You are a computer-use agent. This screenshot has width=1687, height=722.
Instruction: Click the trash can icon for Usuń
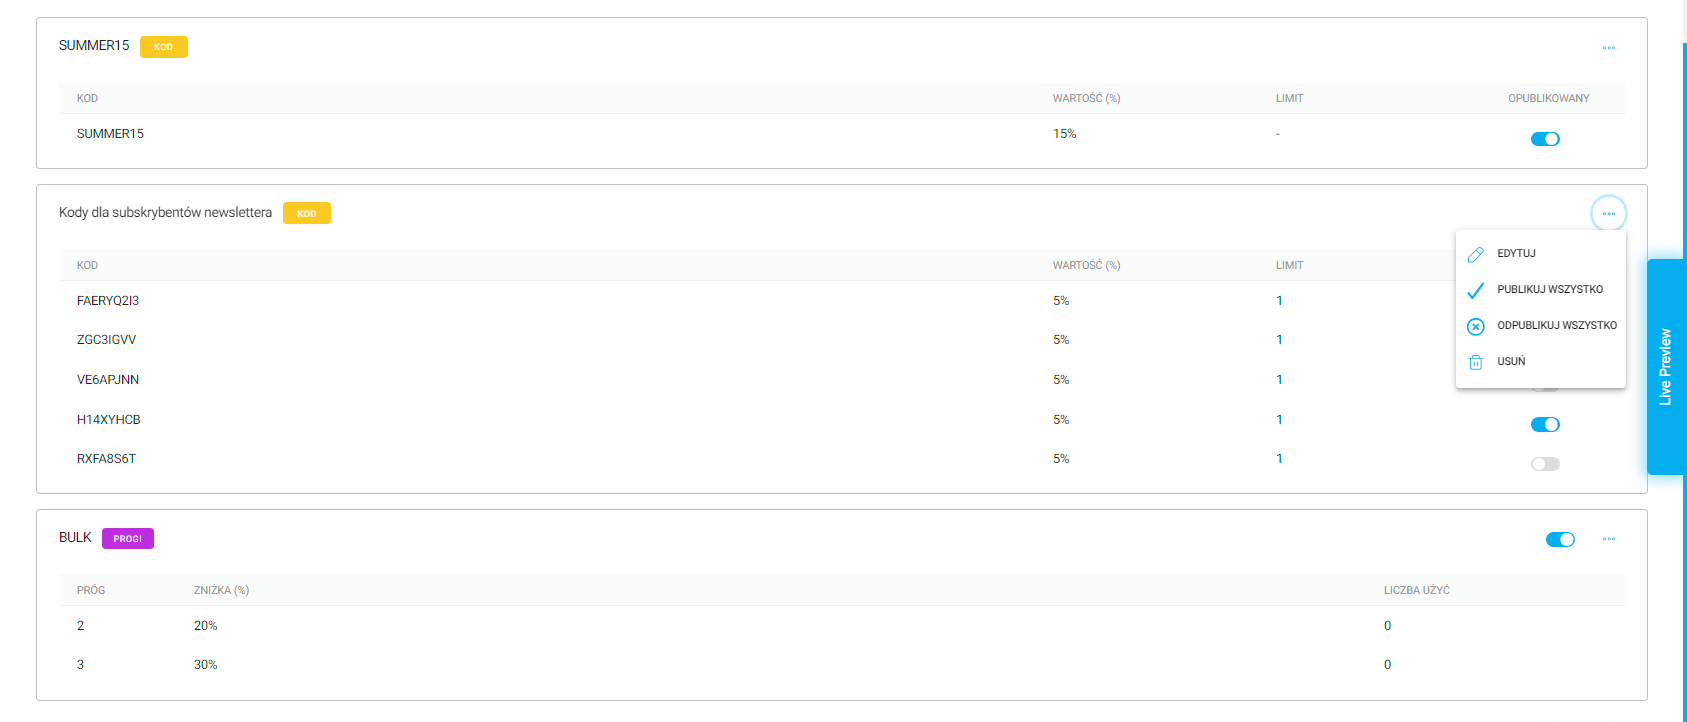(1475, 363)
